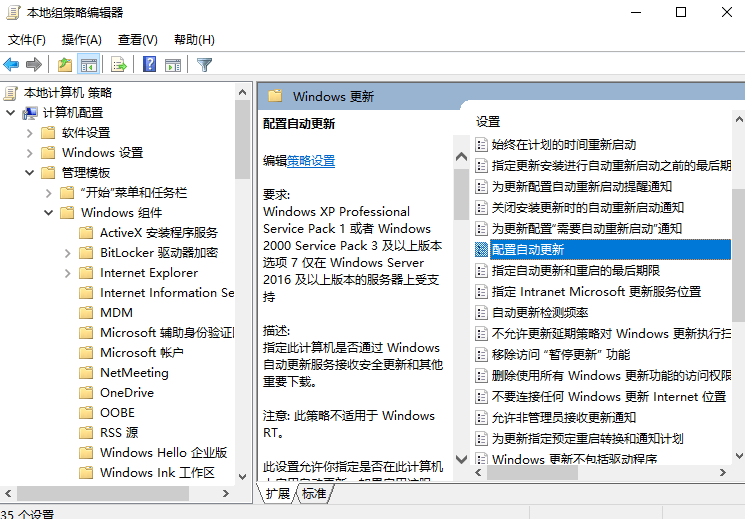
Task: Select ActiveX 安装程序服务 in the tree
Action: [x=159, y=233]
